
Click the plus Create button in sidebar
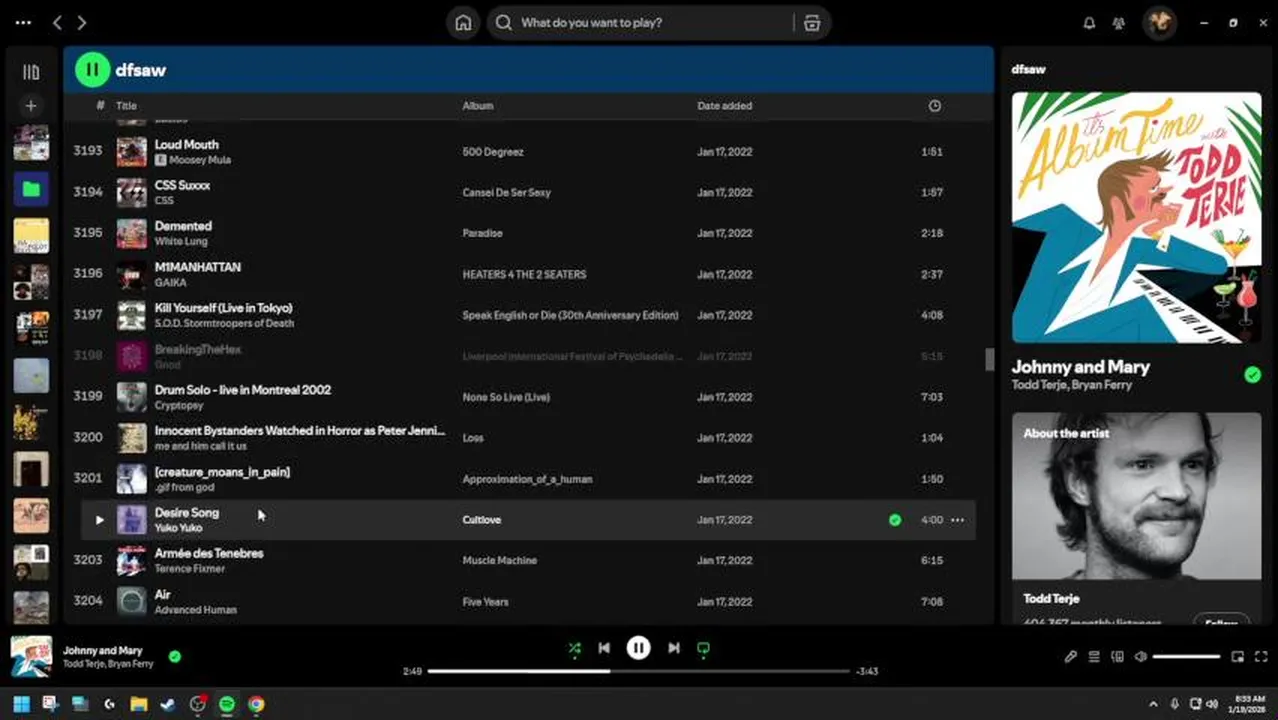tap(31, 105)
